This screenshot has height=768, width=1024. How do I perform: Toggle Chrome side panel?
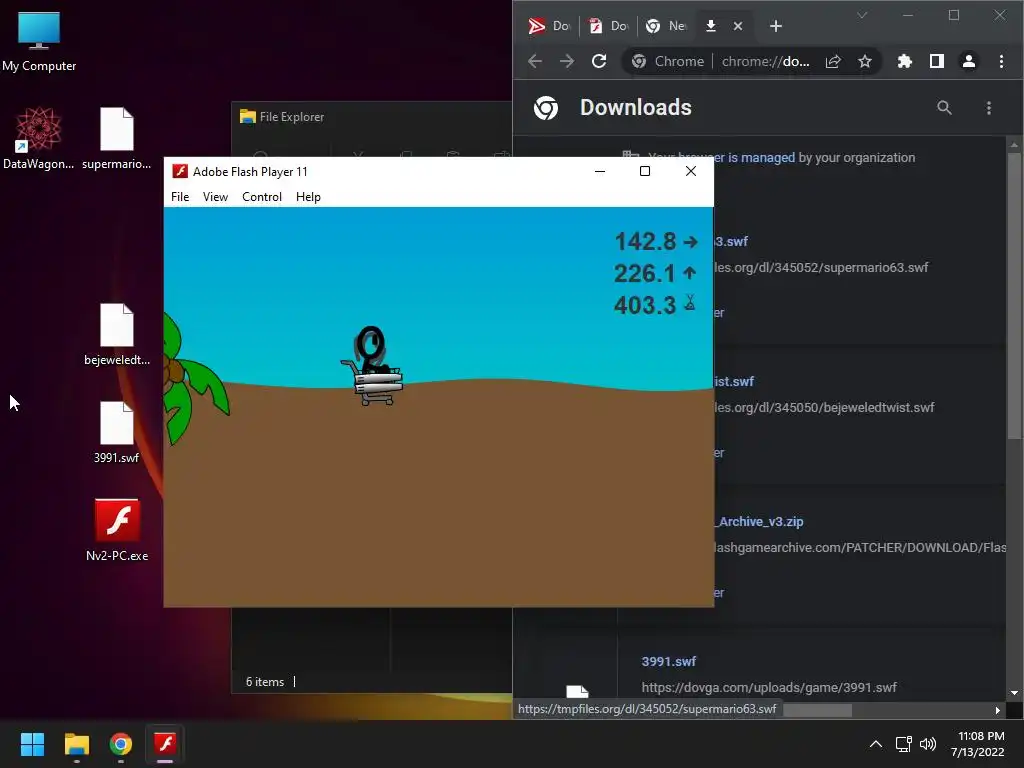[x=936, y=61]
